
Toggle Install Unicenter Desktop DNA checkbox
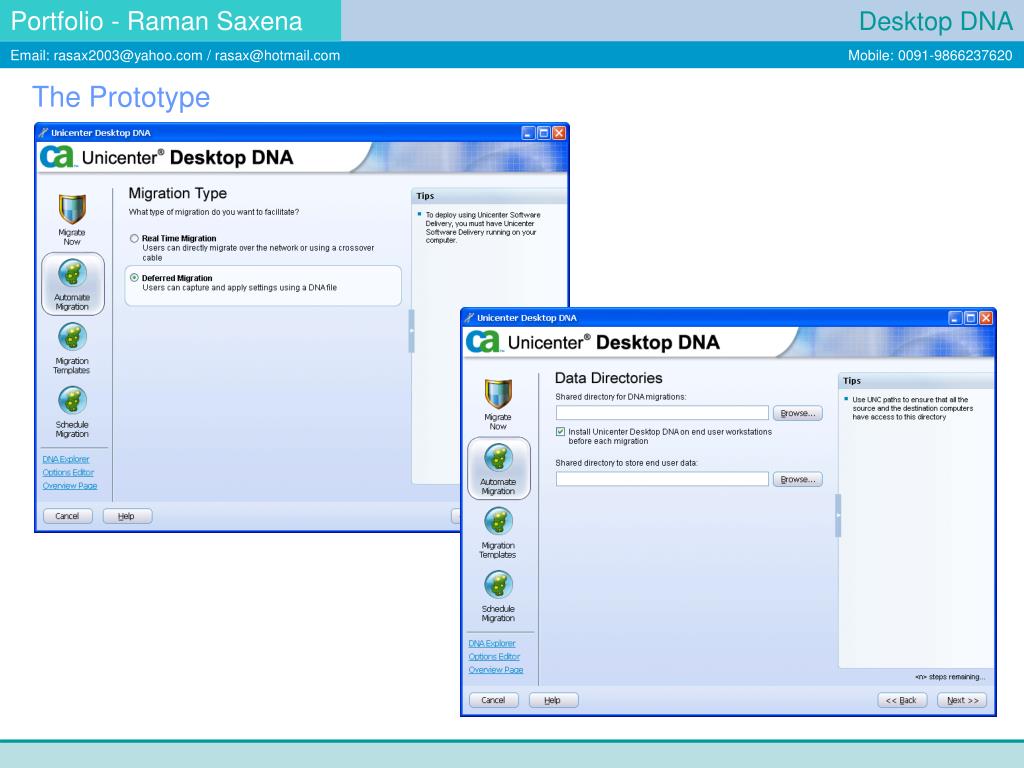pos(560,432)
